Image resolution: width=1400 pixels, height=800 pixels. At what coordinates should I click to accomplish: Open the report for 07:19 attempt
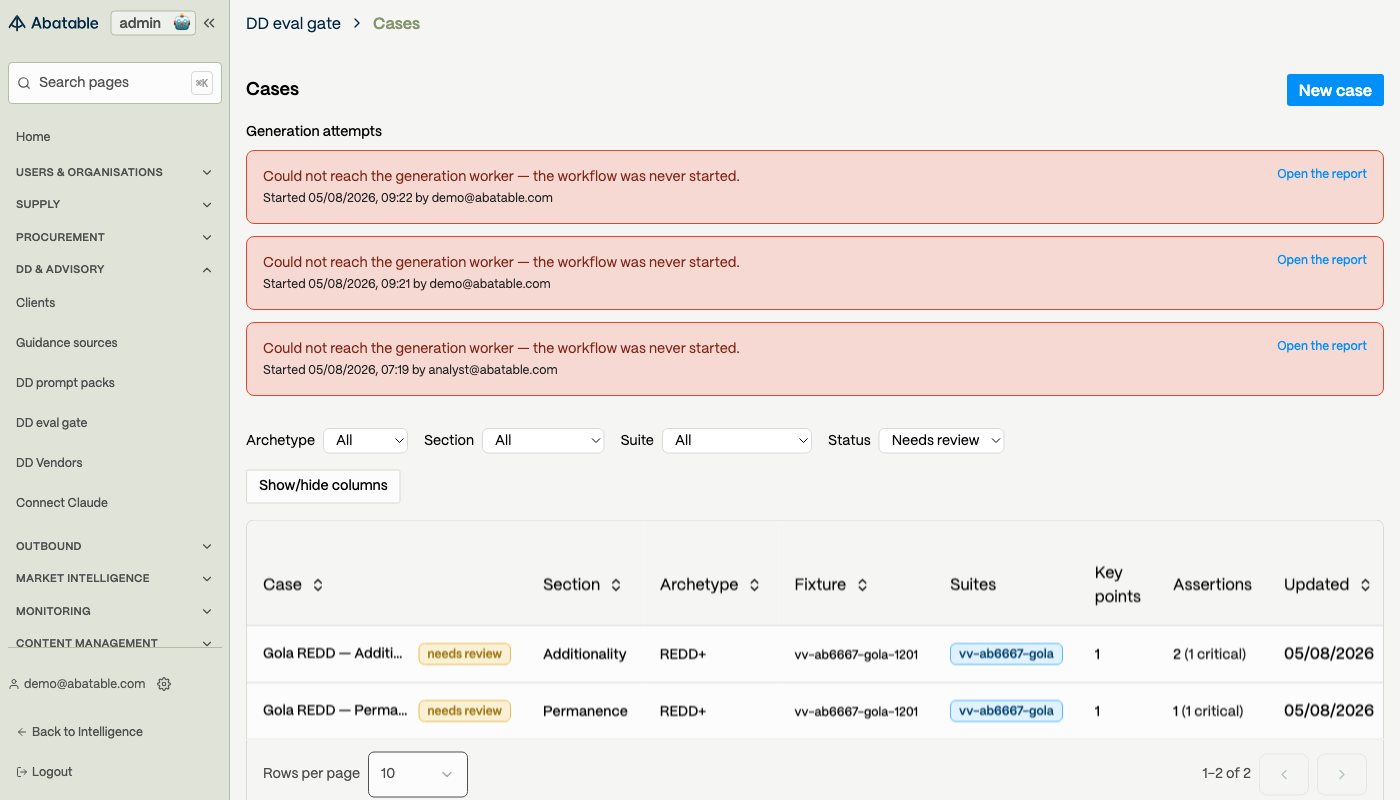(1322, 346)
